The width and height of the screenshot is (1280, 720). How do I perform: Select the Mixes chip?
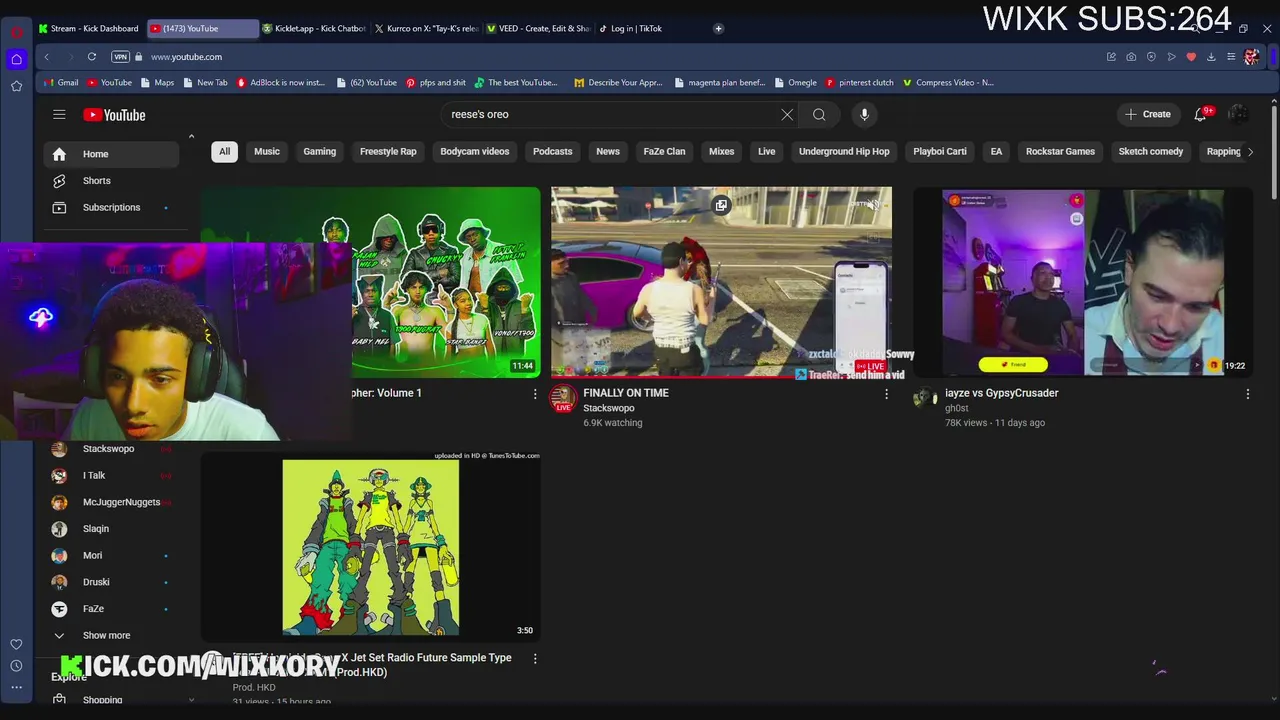722,152
